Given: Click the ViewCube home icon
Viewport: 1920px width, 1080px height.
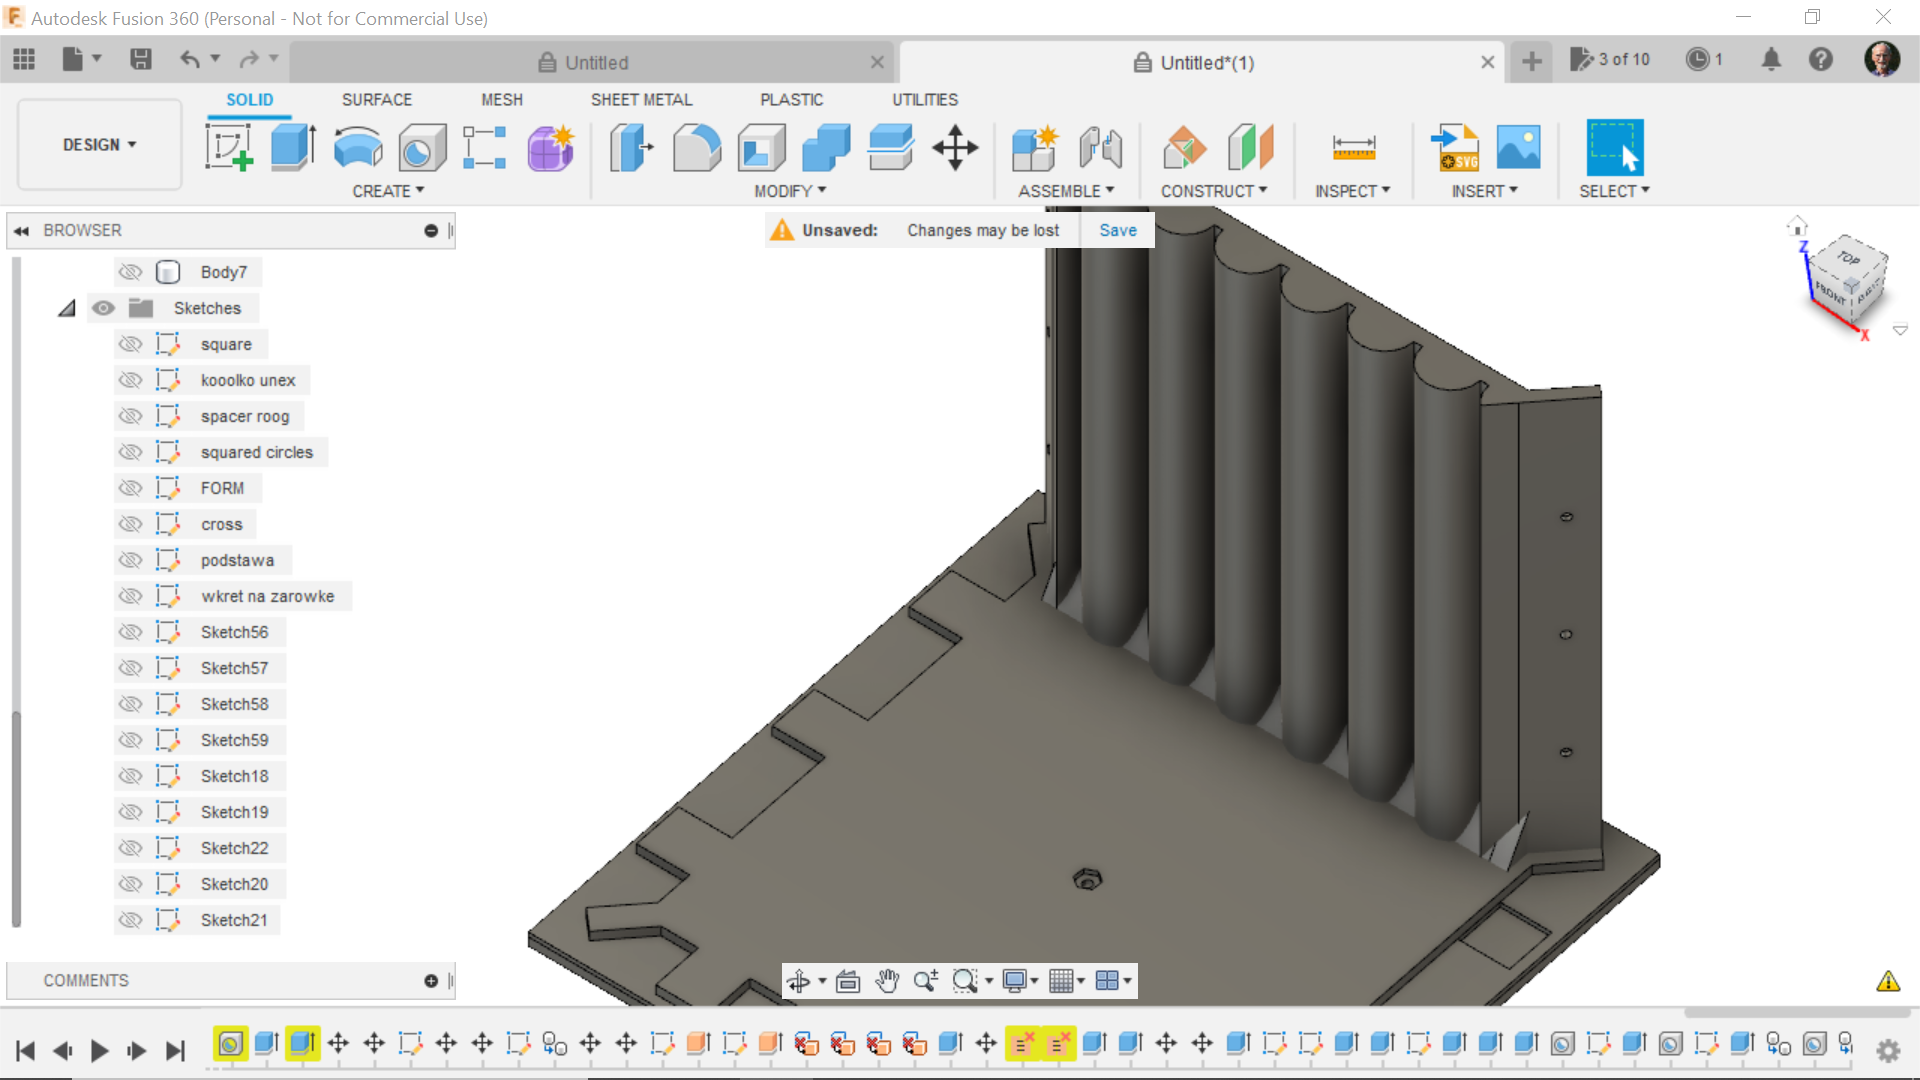Looking at the screenshot, I should tap(1798, 225).
